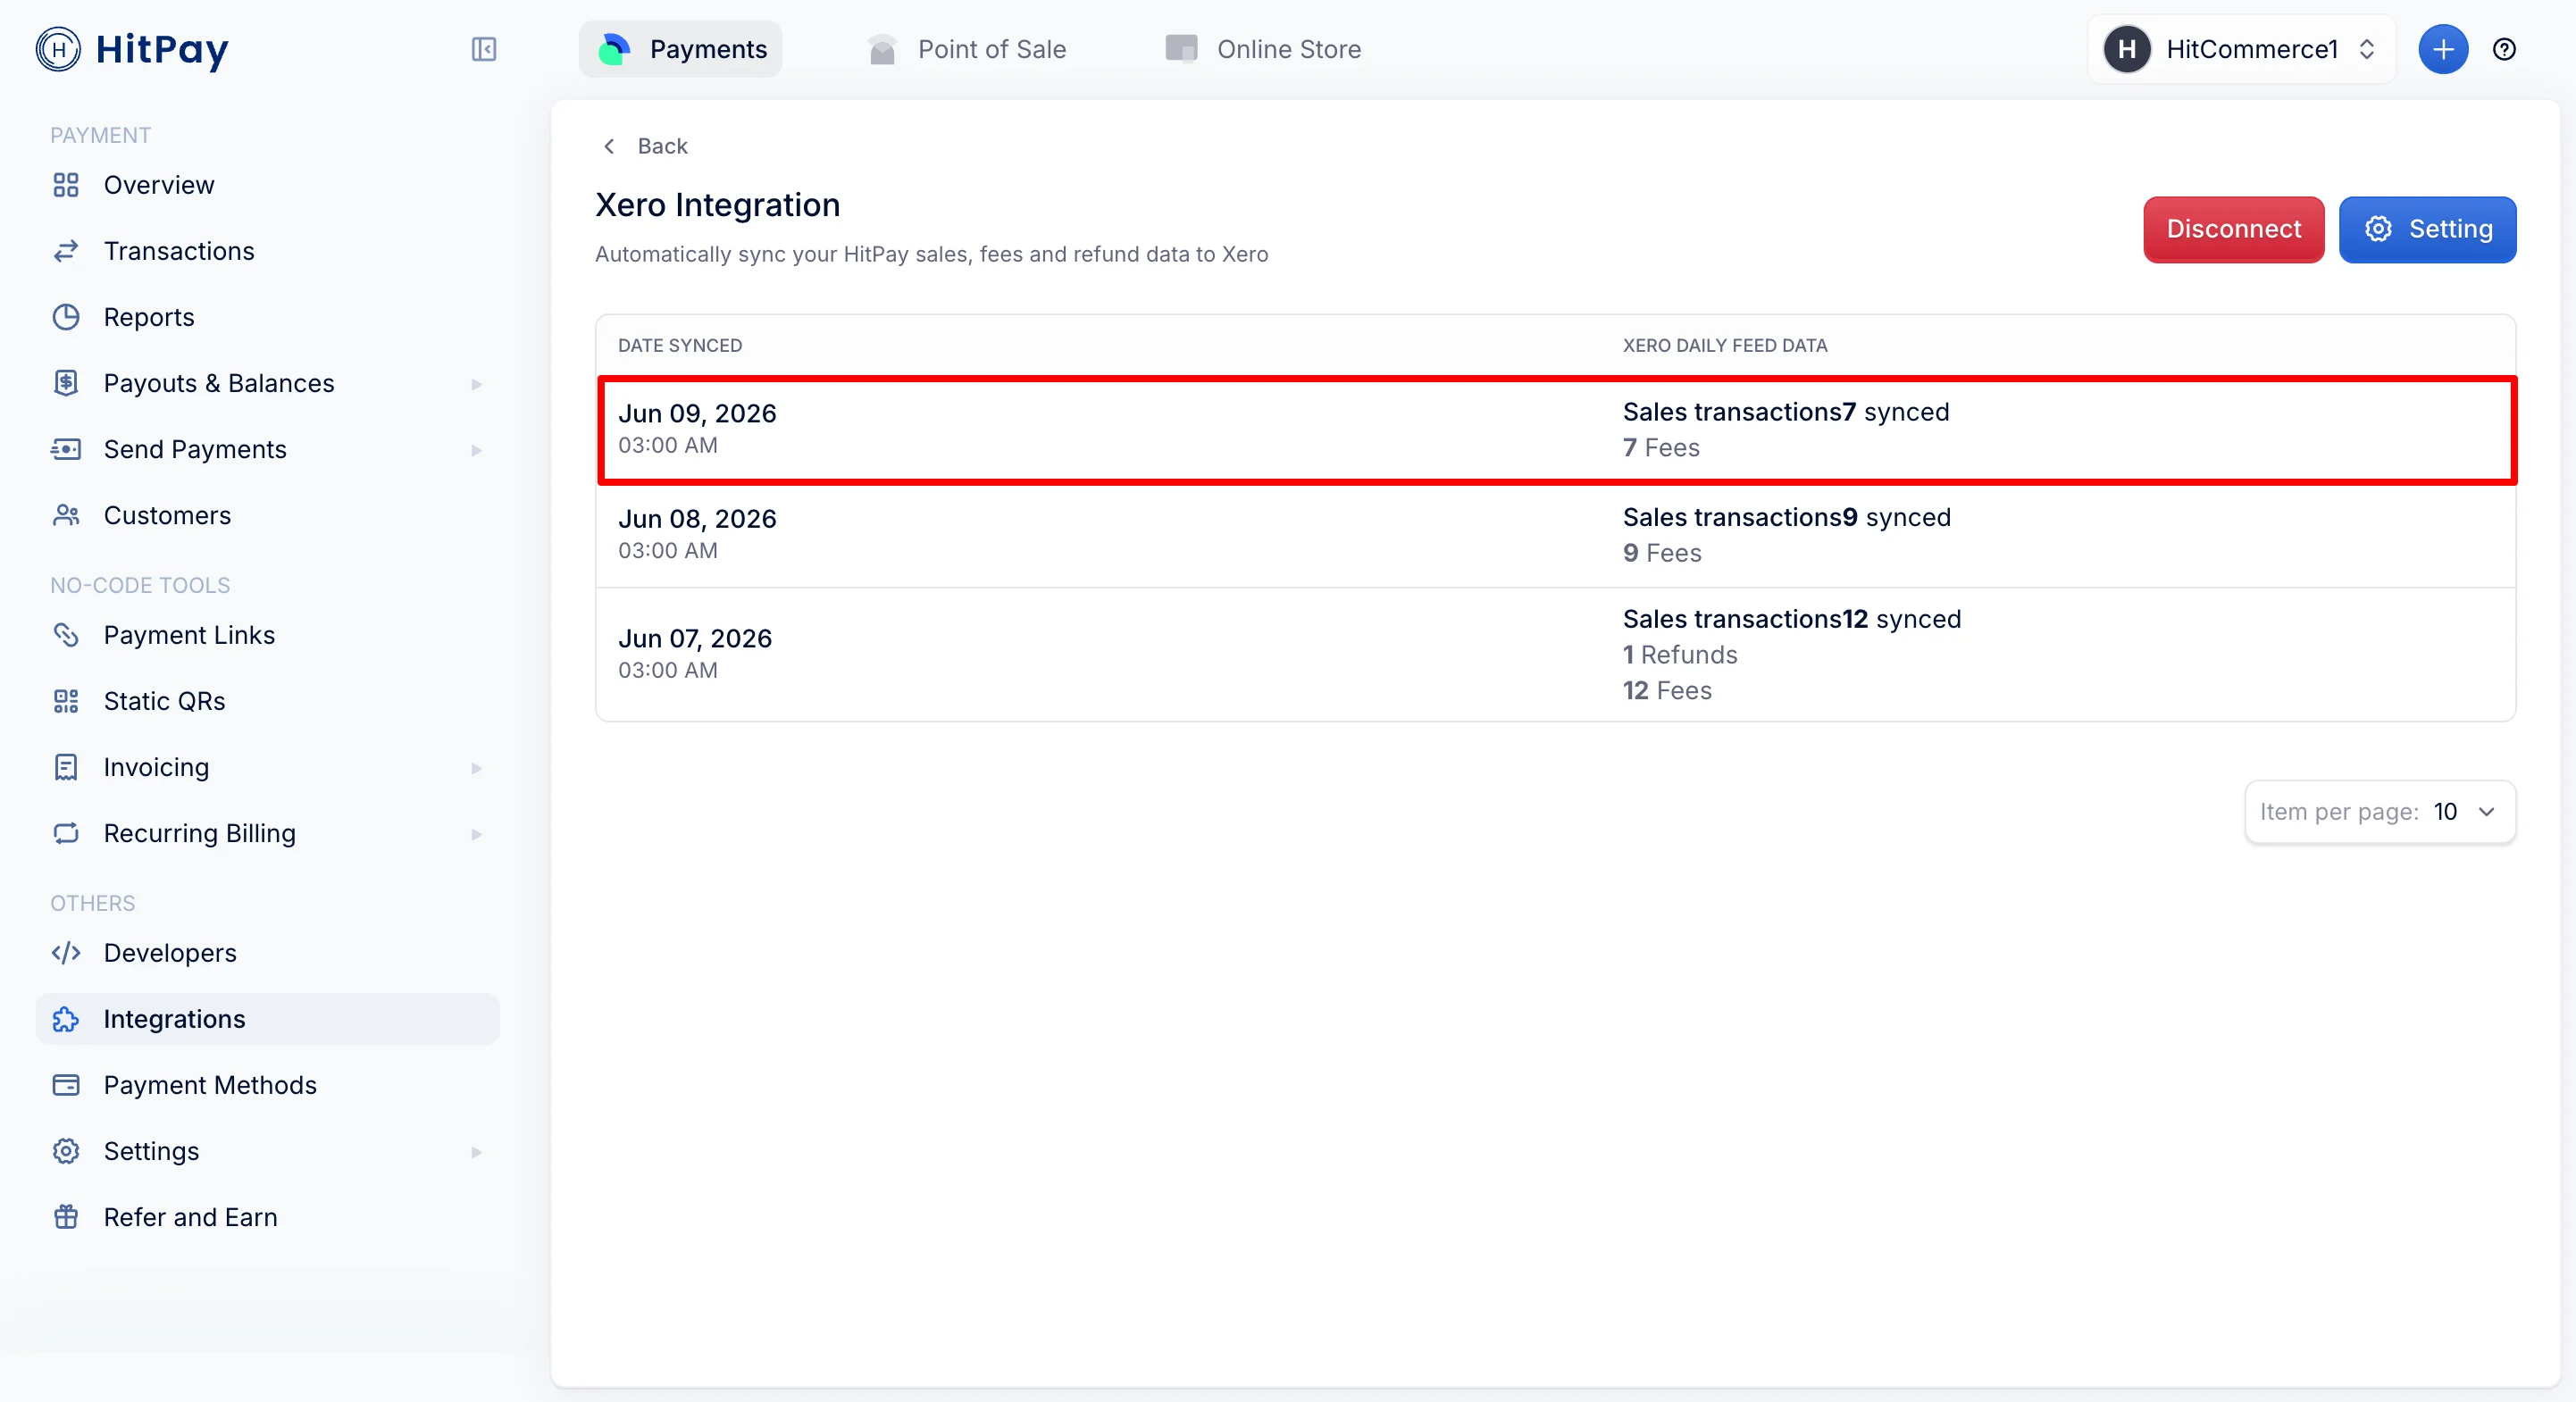The height and width of the screenshot is (1402, 2576).
Task: Click the Developers code icon
Action: [66, 953]
